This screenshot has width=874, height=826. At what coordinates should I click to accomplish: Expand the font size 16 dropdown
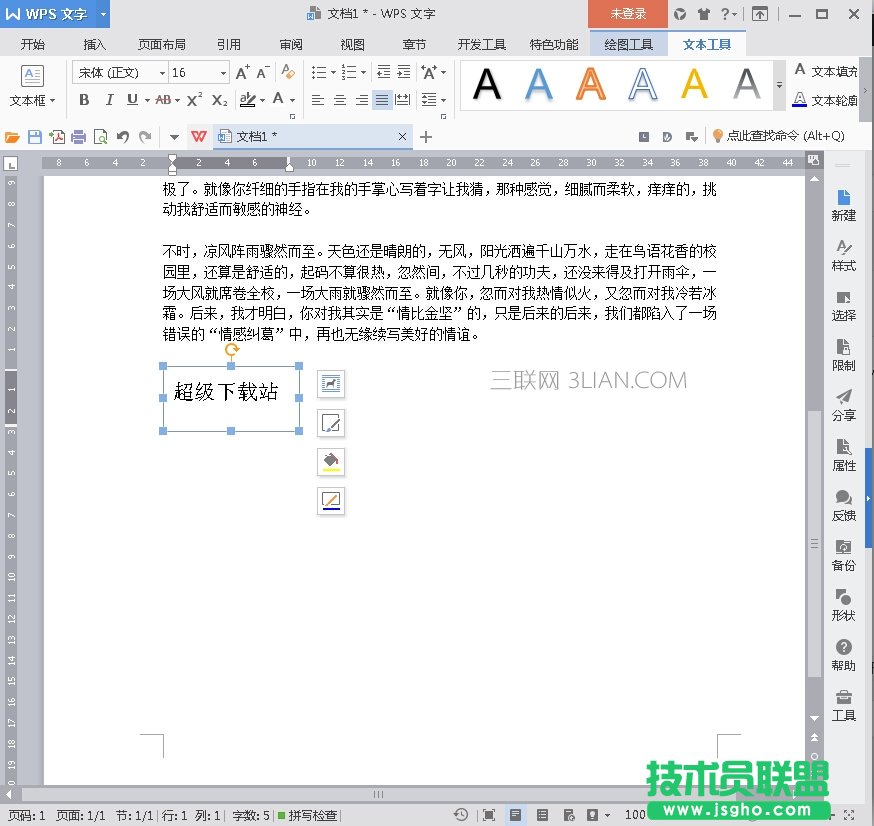click(223, 73)
